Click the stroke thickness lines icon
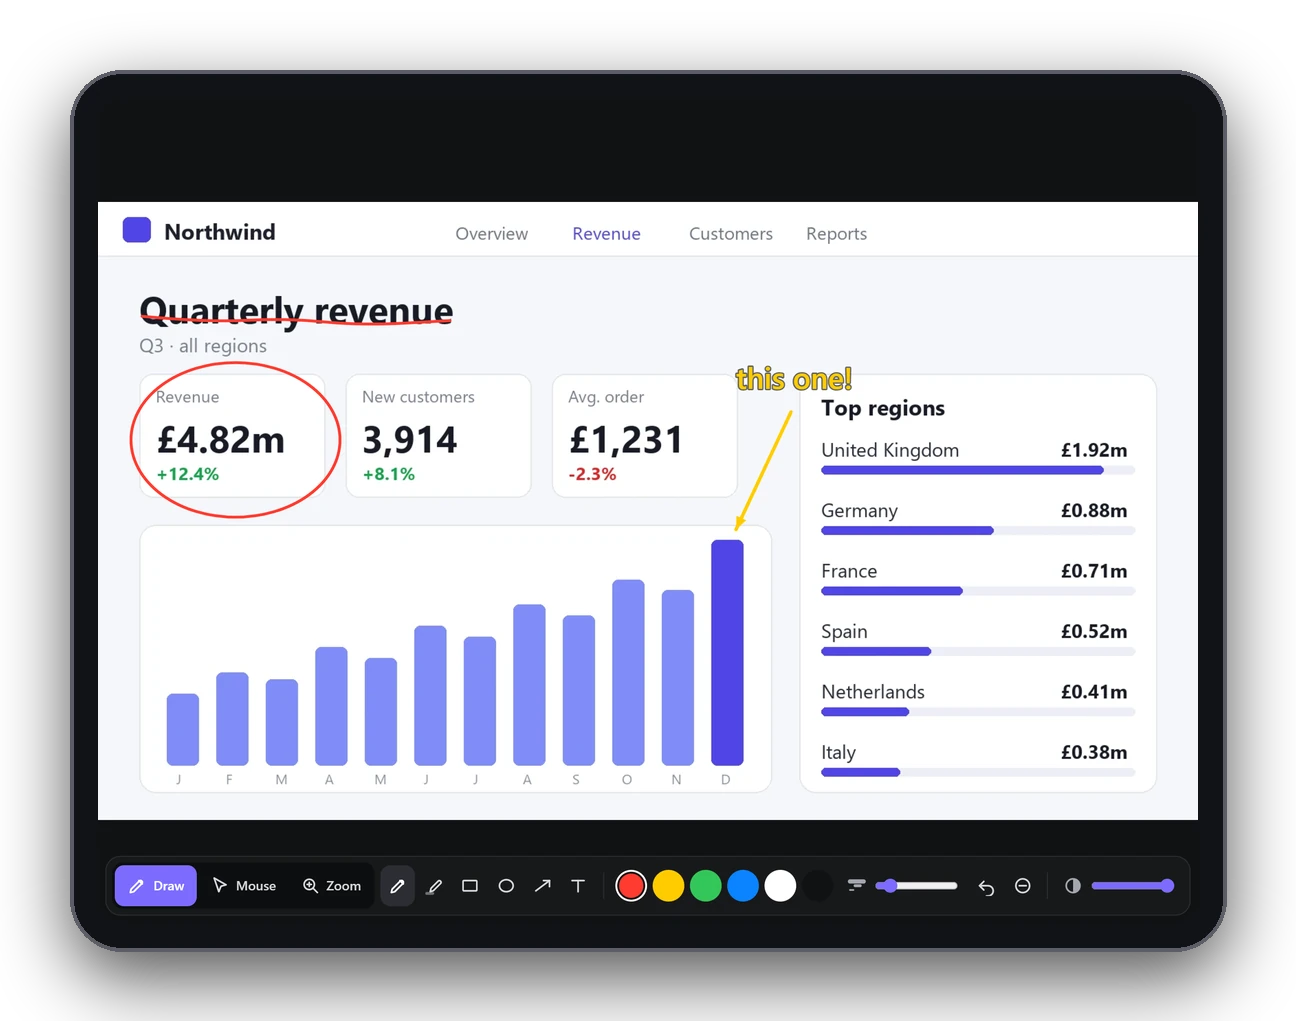This screenshot has height=1021, width=1296. [x=856, y=885]
